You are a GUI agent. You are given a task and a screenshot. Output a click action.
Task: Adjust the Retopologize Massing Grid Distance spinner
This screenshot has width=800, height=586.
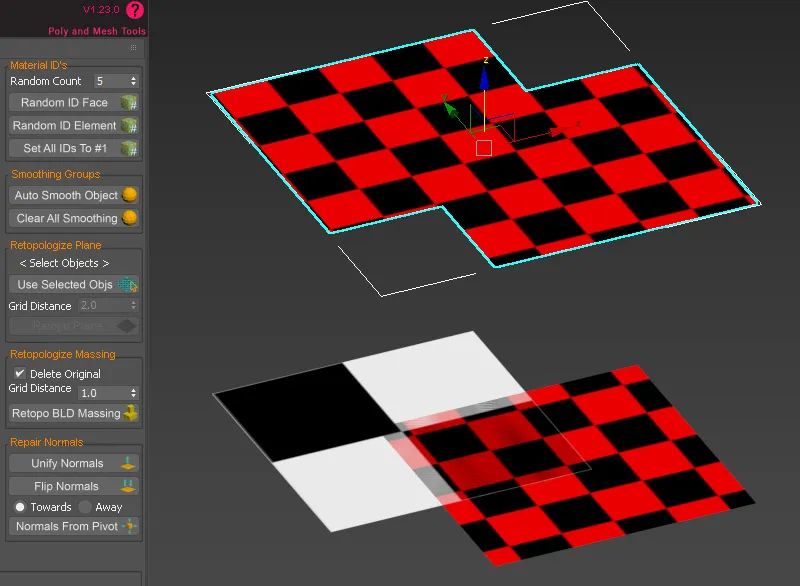coord(134,393)
